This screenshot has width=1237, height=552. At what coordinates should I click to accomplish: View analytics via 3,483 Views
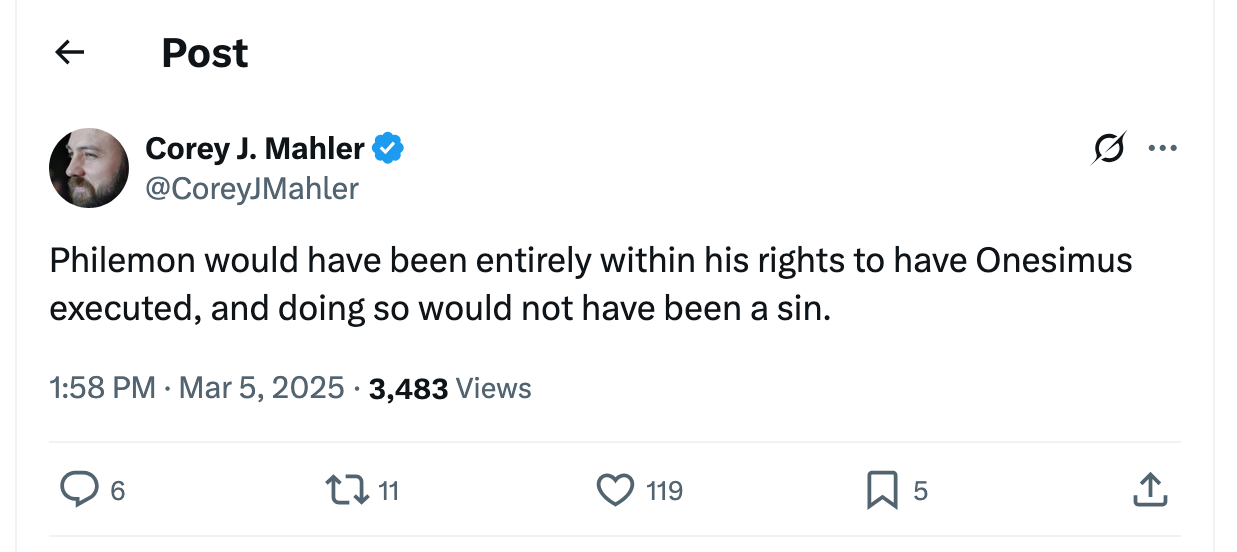pyautogui.click(x=450, y=388)
